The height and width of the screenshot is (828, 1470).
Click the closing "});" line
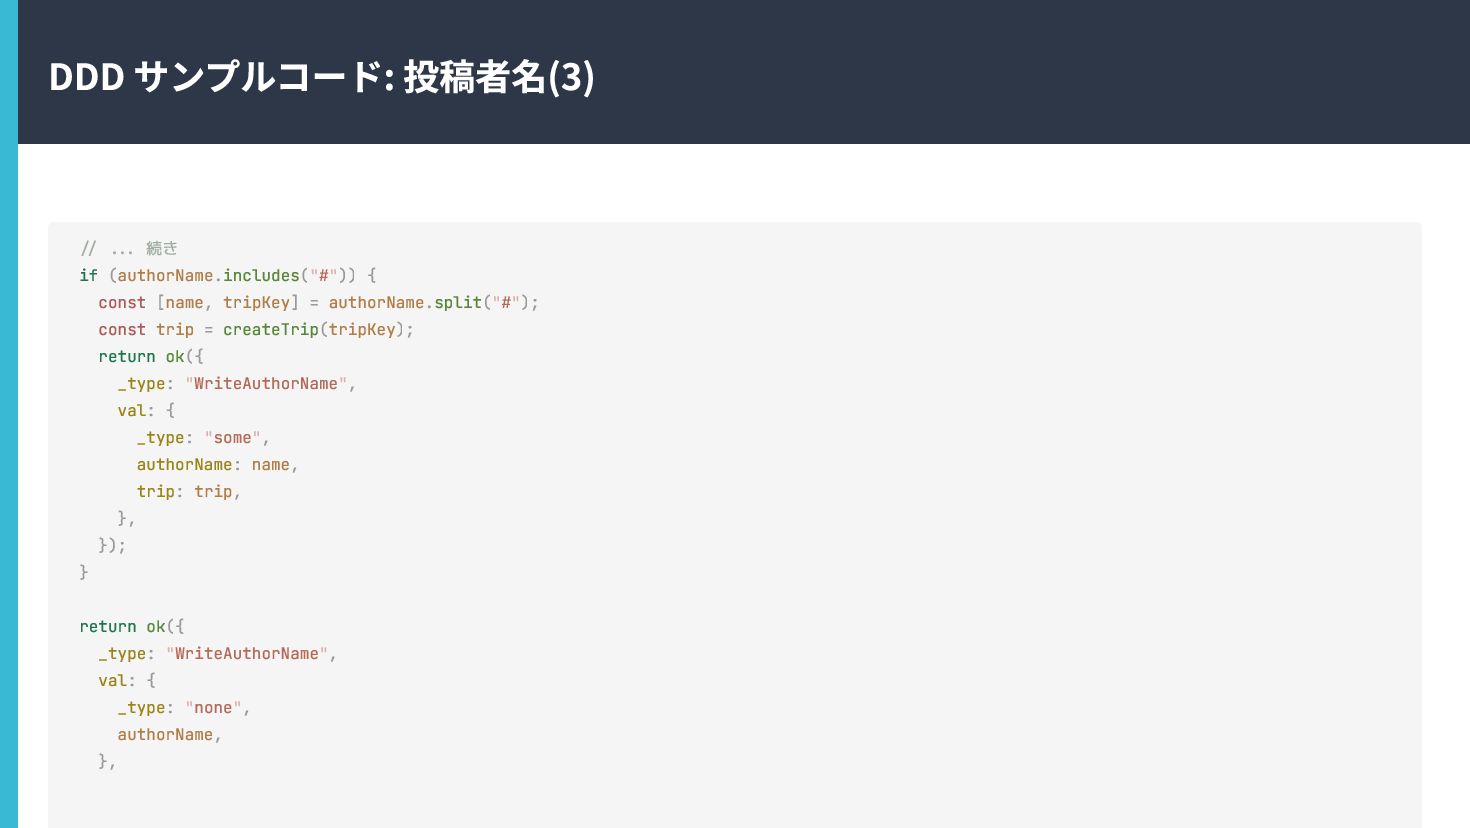[x=112, y=545]
